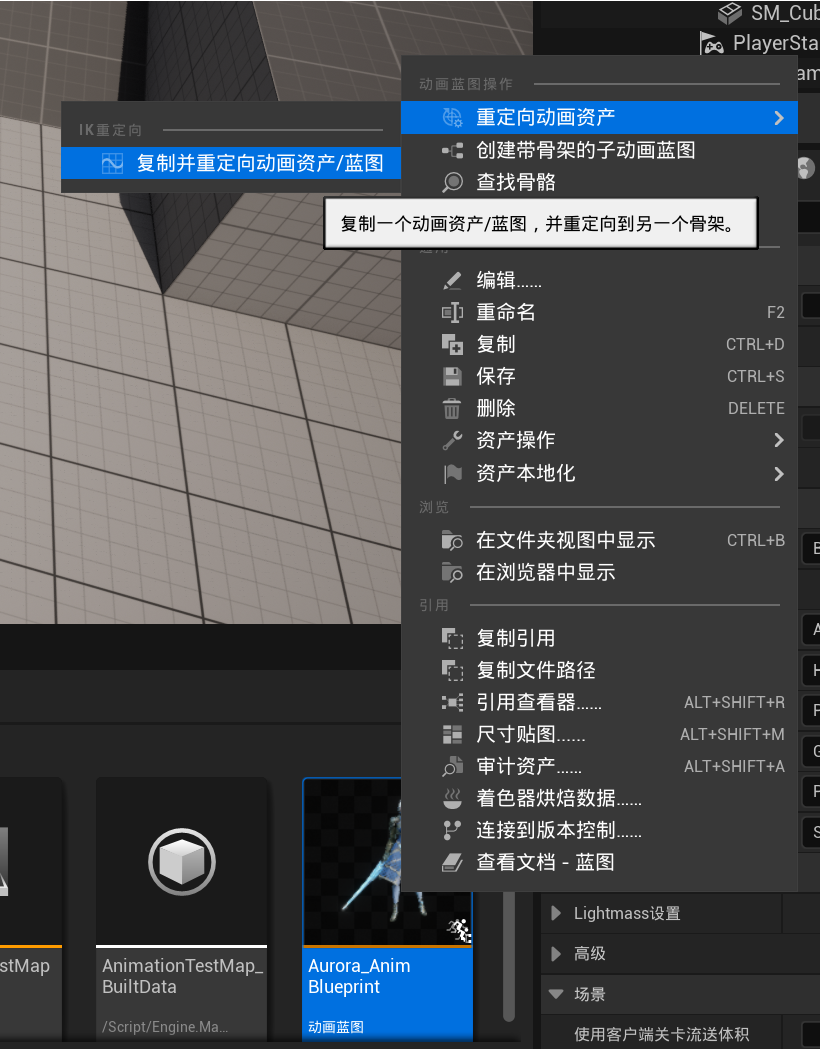Choose 复制文件路径 menu entry
This screenshot has width=820, height=1049.
pos(536,670)
